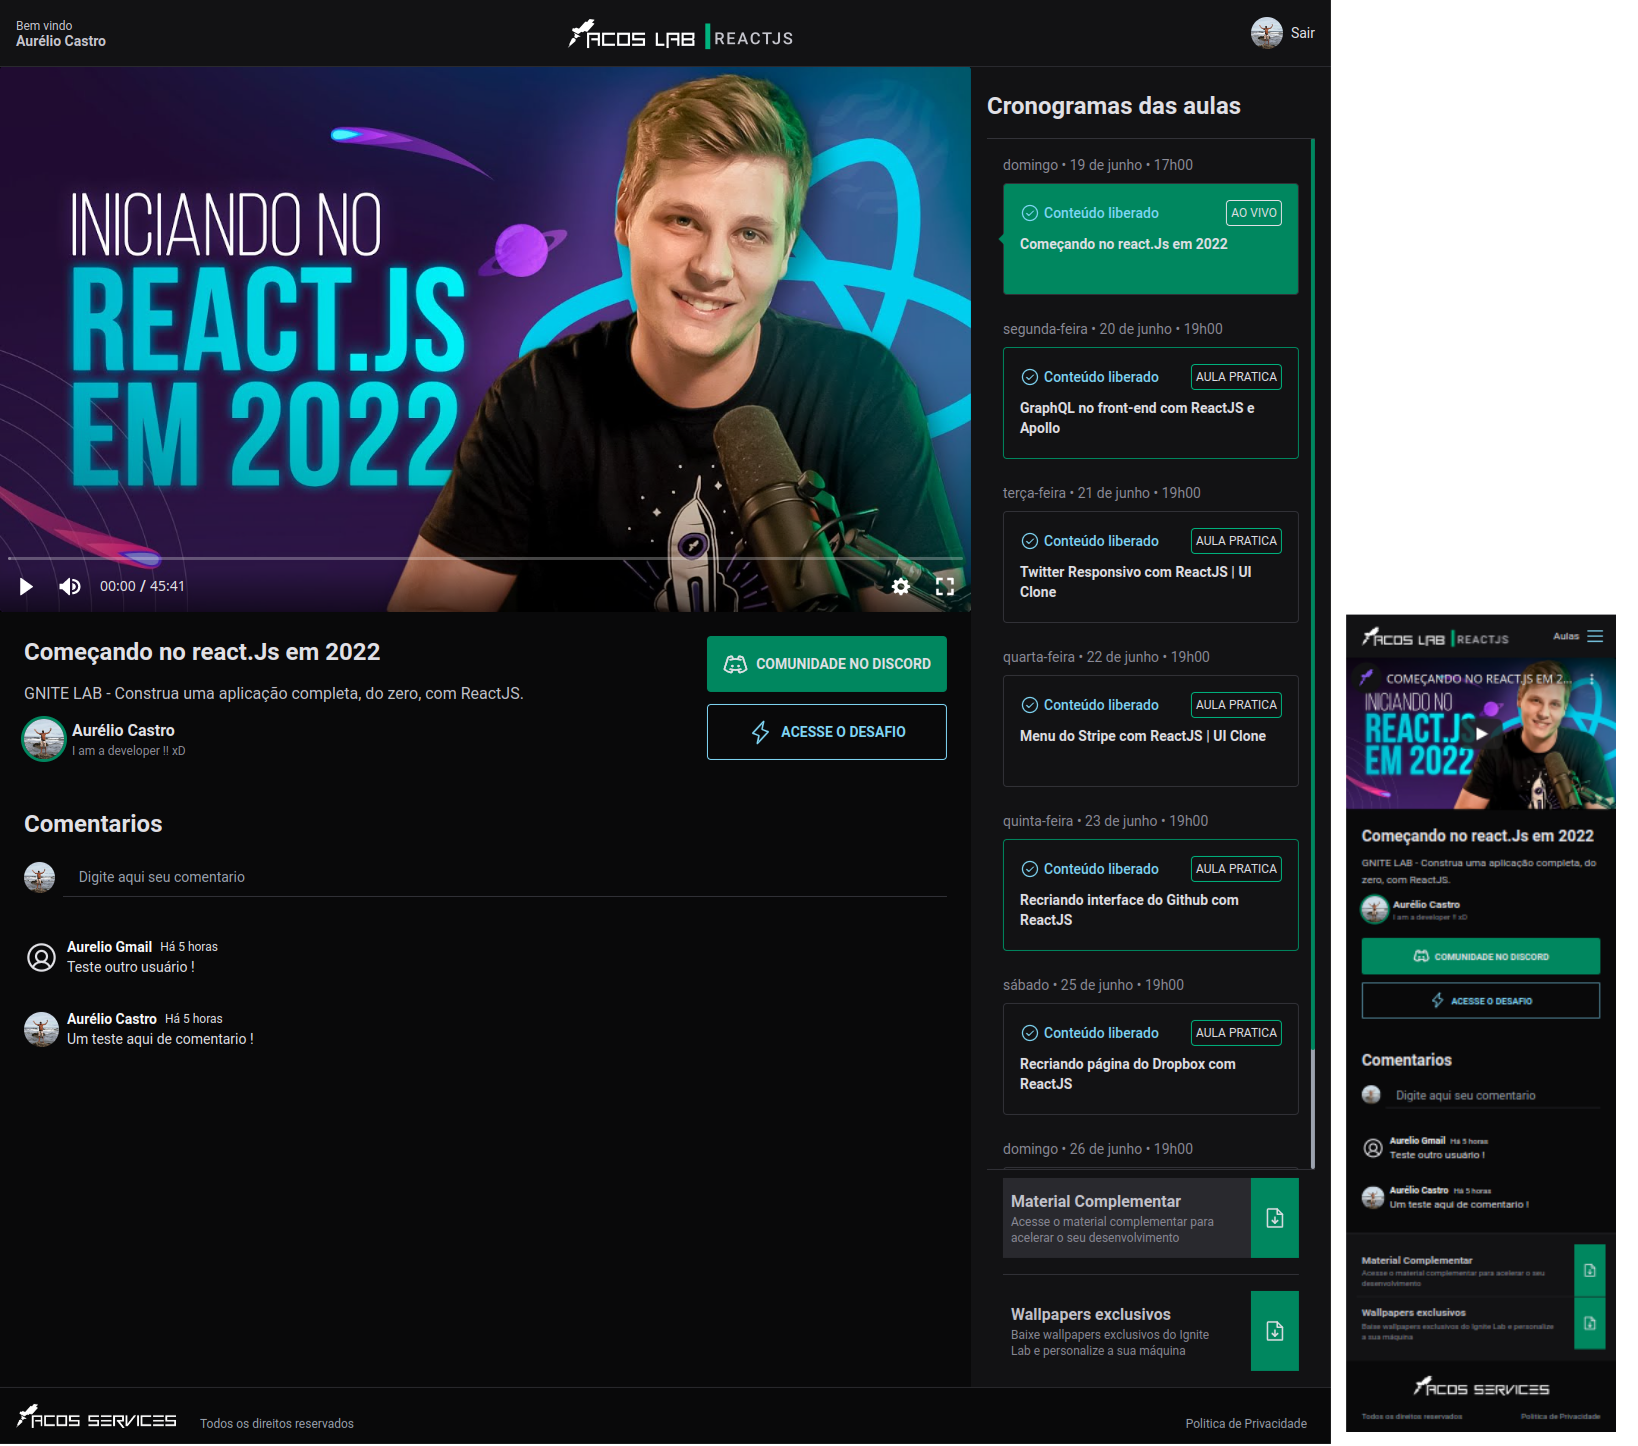Open hamburger Aulas menu in mobile preview
Viewport: 1638px width, 1446px height.
(x=1595, y=637)
